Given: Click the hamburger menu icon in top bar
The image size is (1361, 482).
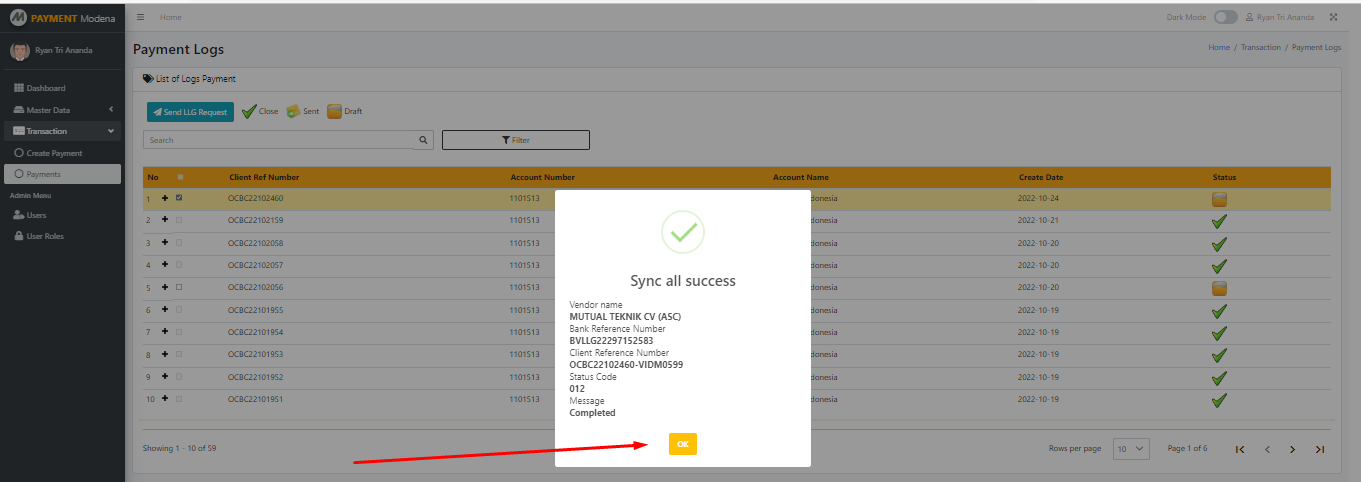Looking at the screenshot, I should click(141, 17).
